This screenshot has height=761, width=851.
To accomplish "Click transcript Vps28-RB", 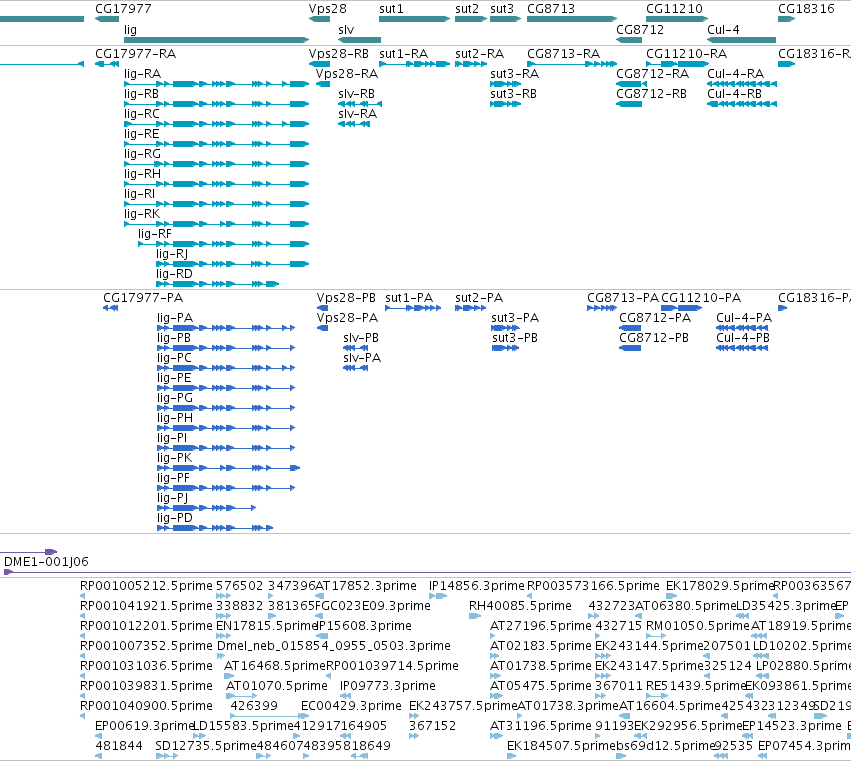I will 319,64.
